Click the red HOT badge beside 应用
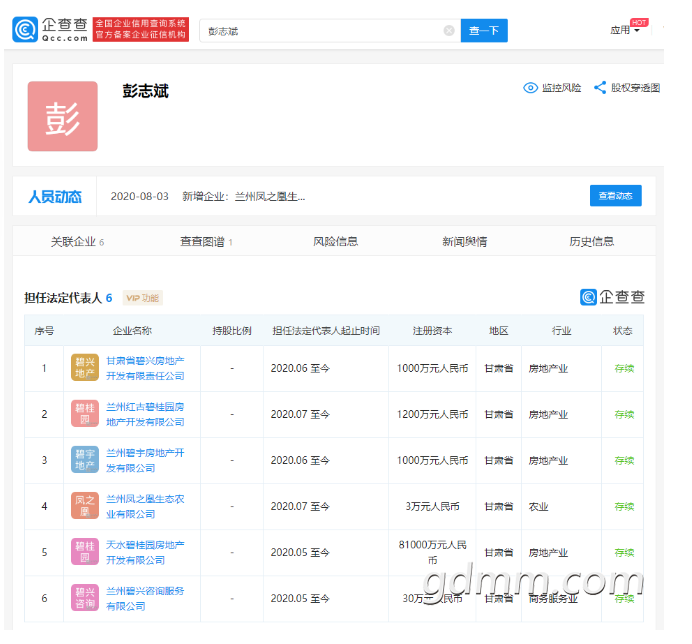The width and height of the screenshot is (692, 644). point(639,23)
